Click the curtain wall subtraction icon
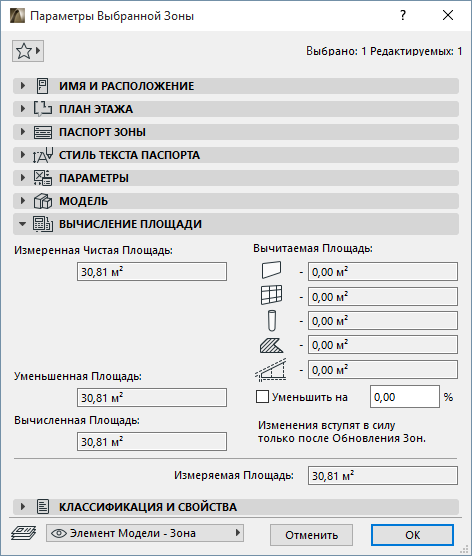The width and height of the screenshot is (472, 556). [x=272, y=295]
